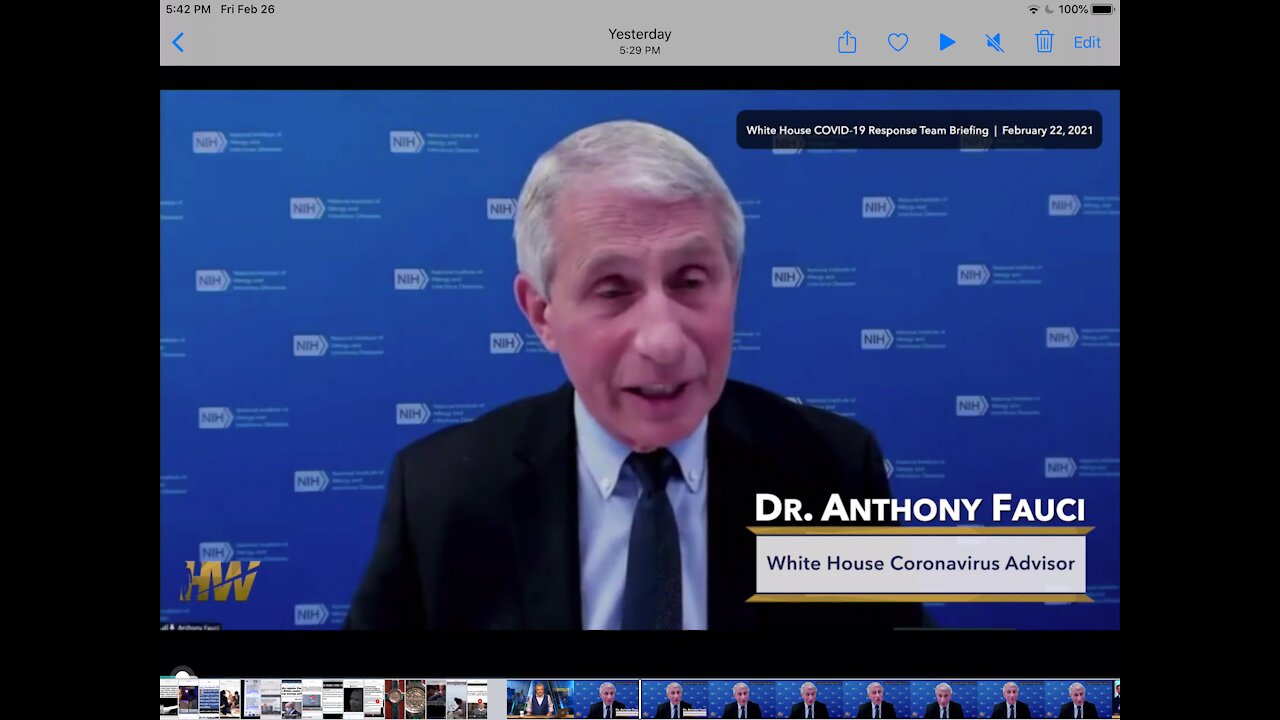Tap the Wi-Fi status icon
The image size is (1280, 720).
tap(1033, 9)
